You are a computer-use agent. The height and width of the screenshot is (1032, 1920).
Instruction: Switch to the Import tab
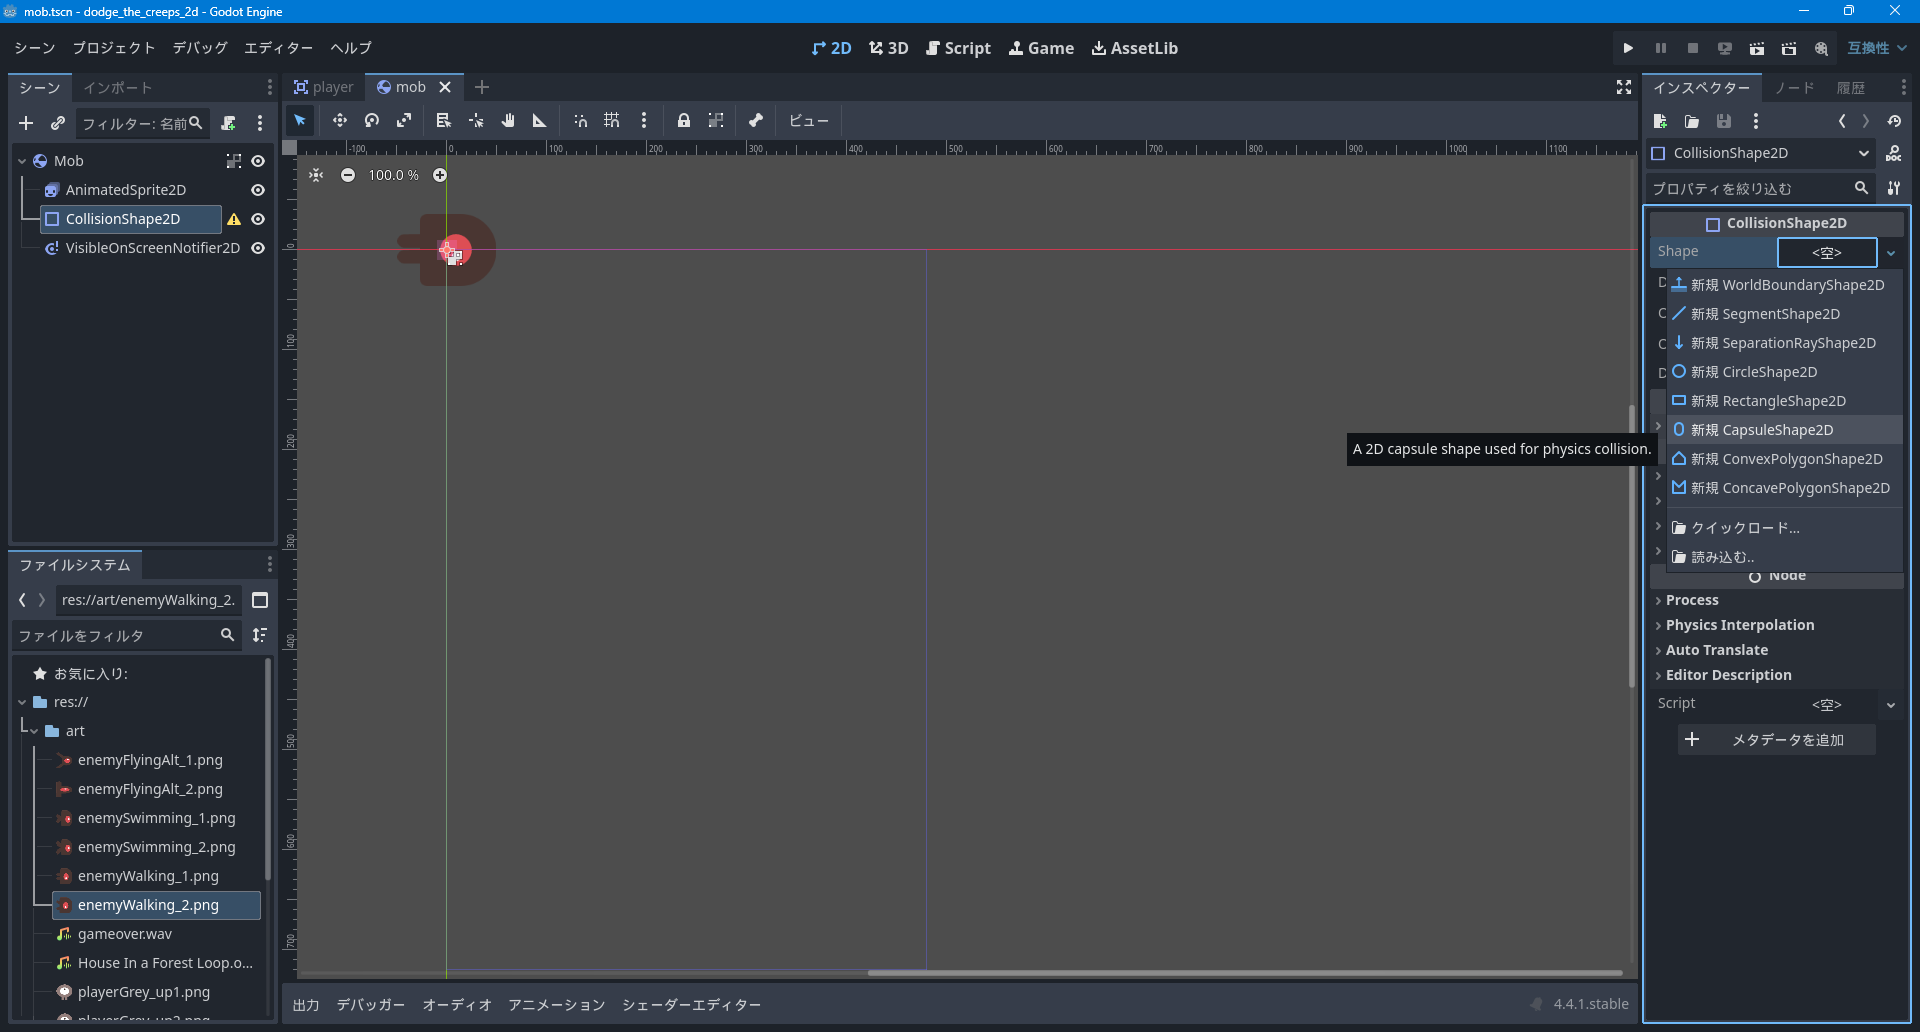click(117, 88)
